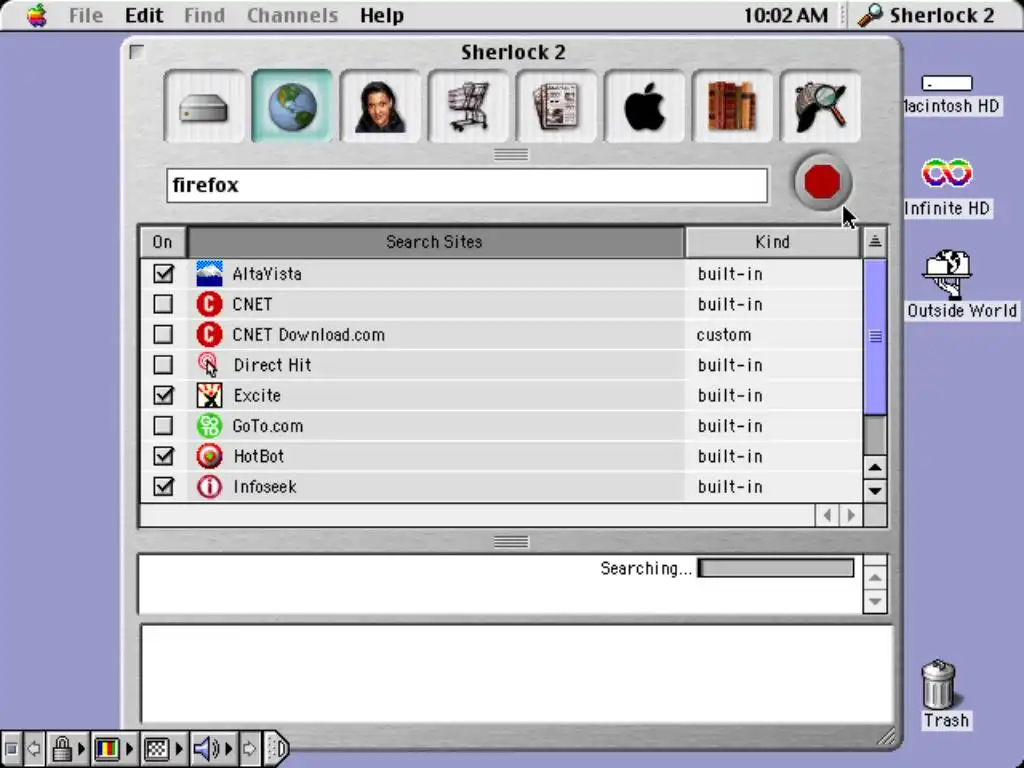Viewport: 1024px width, 768px height.
Task: Open the My Channel detective icon
Action: coord(820,106)
